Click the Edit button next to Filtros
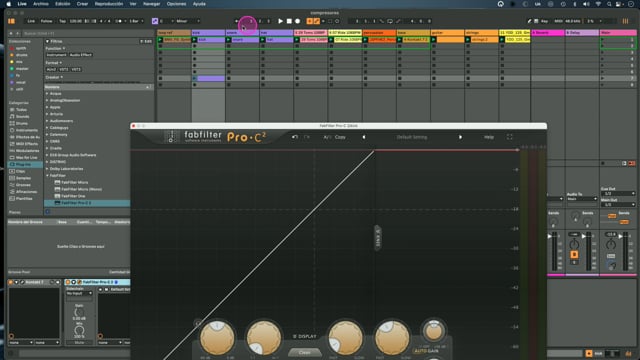This screenshot has height=360, width=640. pyautogui.click(x=146, y=41)
